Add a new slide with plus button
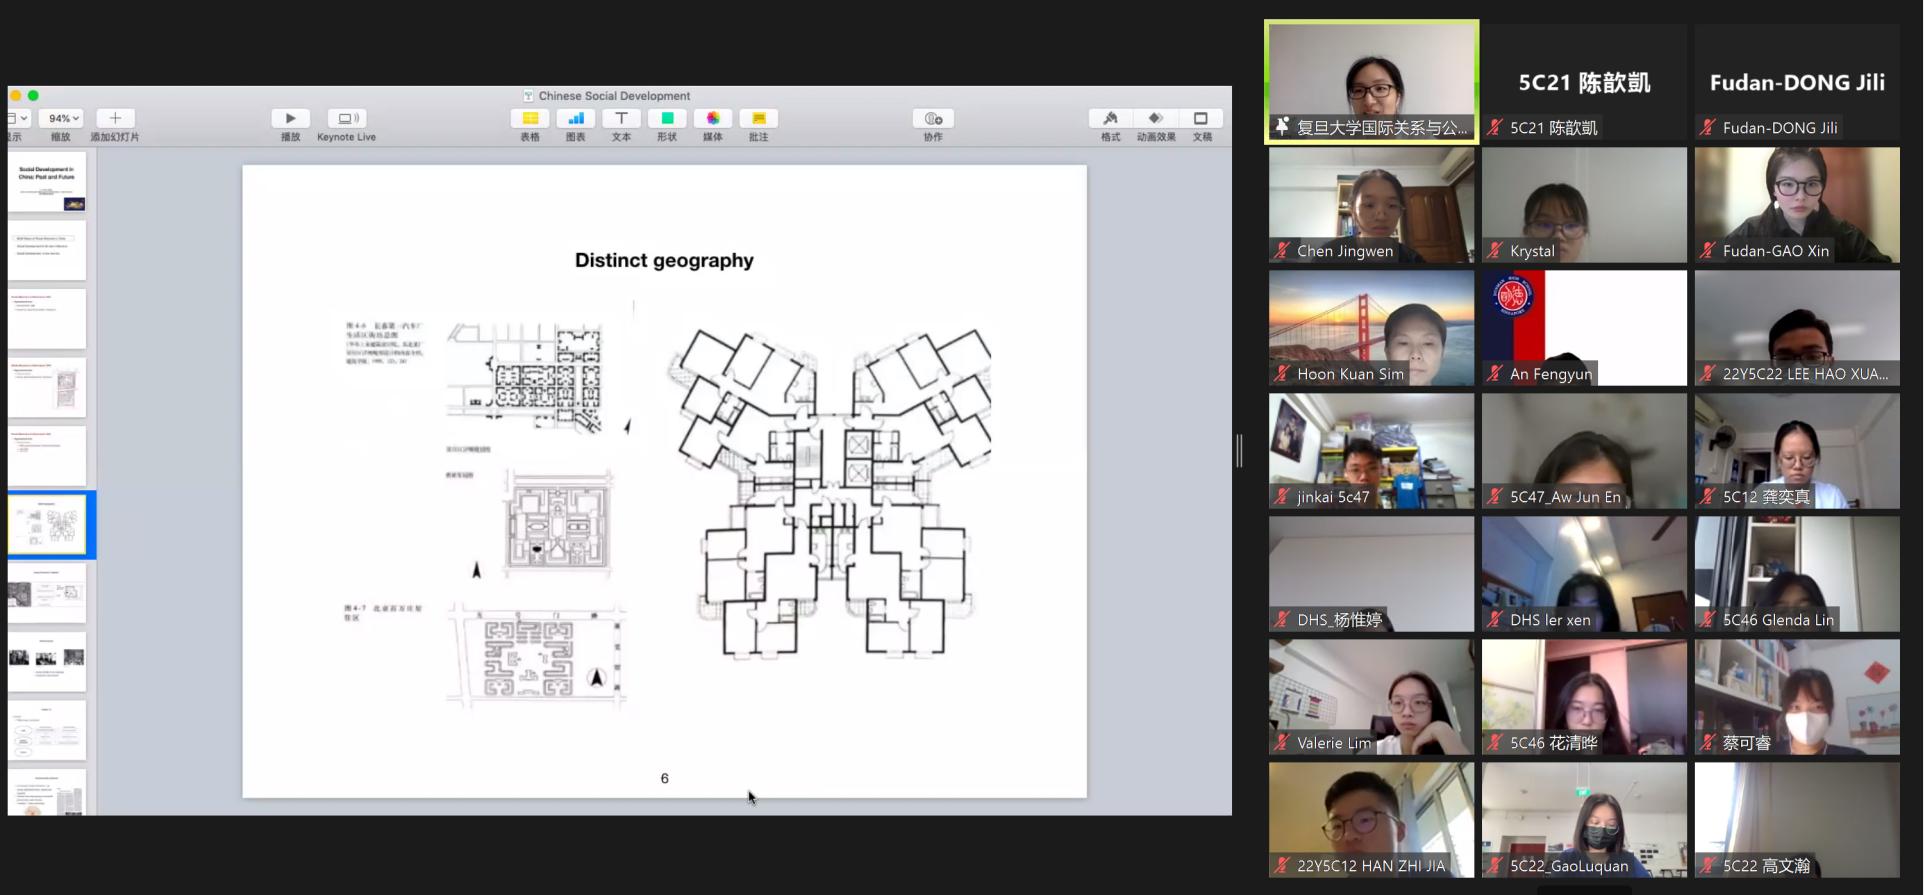The height and width of the screenshot is (895, 1925). click(115, 118)
